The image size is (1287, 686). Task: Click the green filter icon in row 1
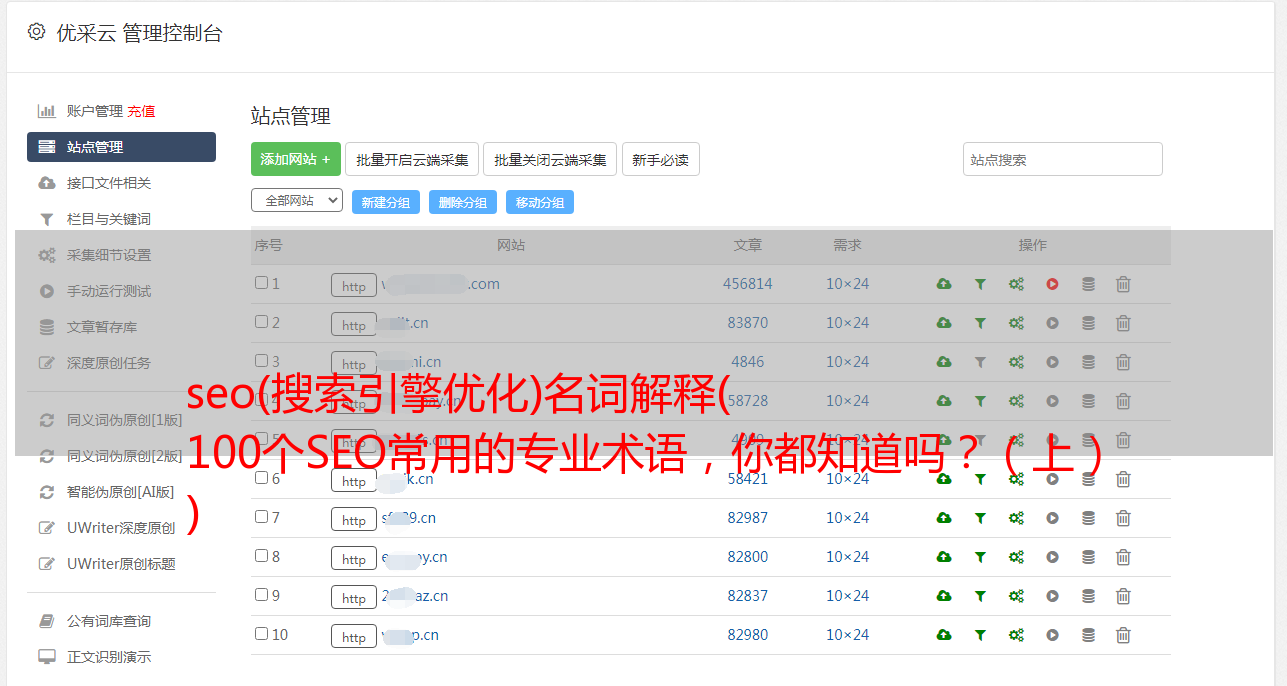pos(980,284)
